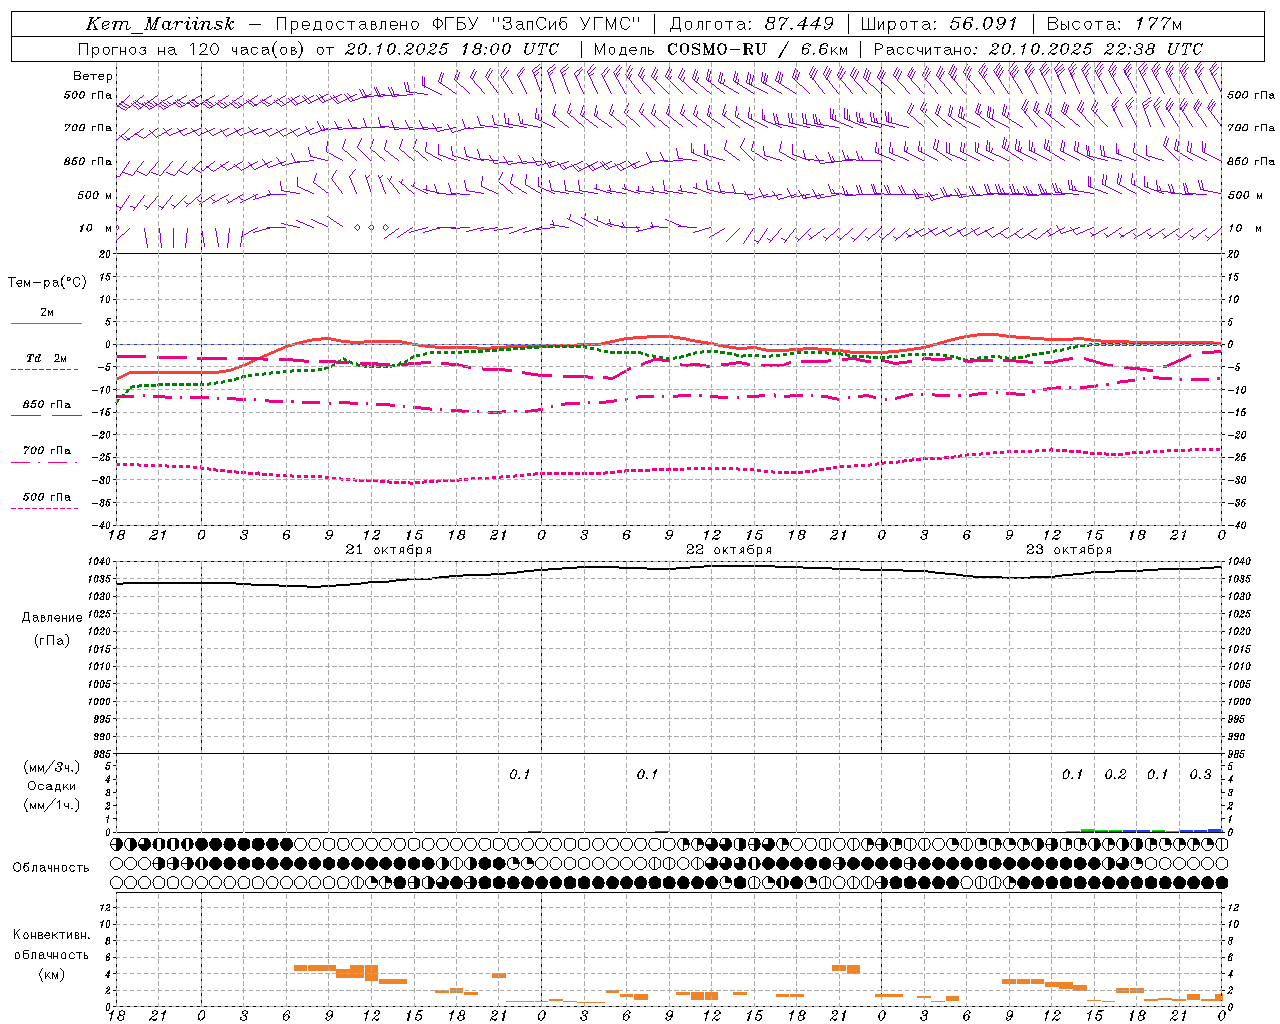Click the 'Высота: 177м' header field

(1114, 24)
